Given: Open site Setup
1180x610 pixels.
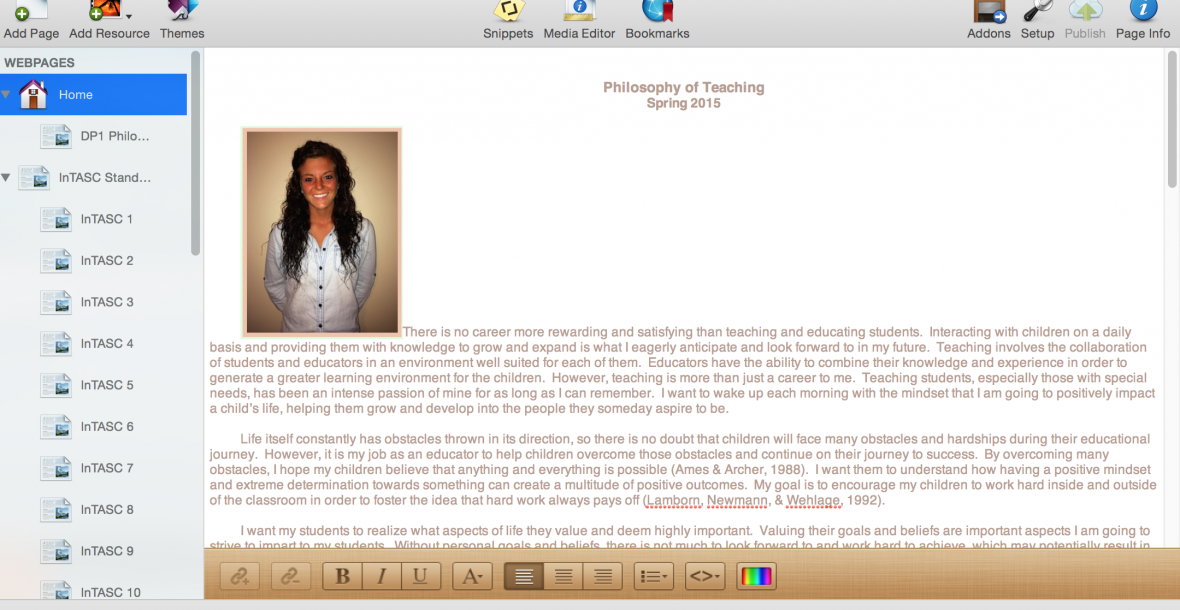Looking at the screenshot, I should [1037, 12].
